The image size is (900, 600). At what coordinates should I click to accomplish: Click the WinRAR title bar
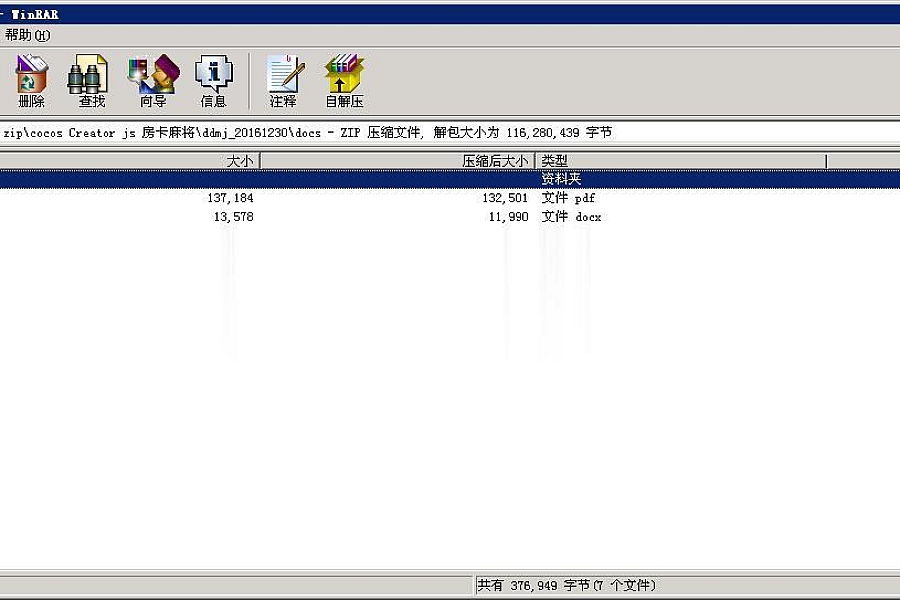(x=450, y=14)
